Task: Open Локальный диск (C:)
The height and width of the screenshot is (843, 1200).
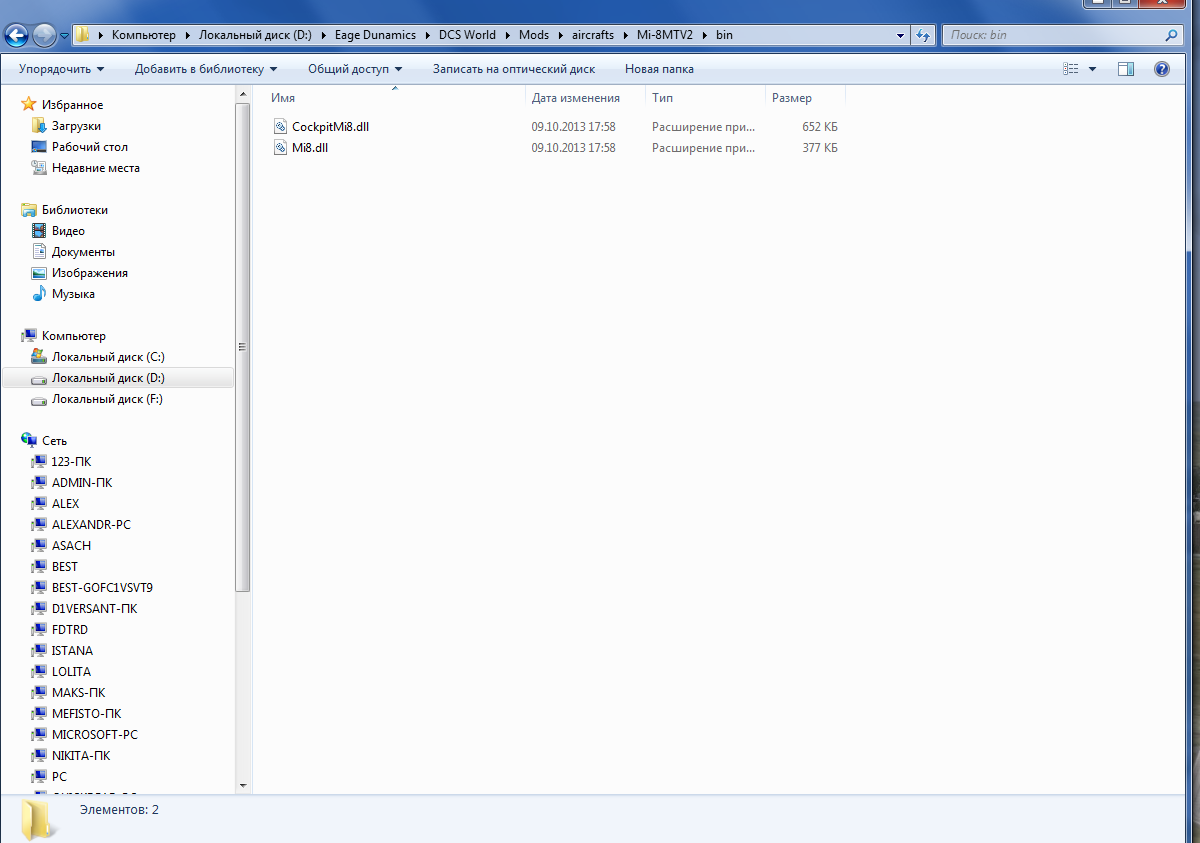Action: (x=108, y=357)
